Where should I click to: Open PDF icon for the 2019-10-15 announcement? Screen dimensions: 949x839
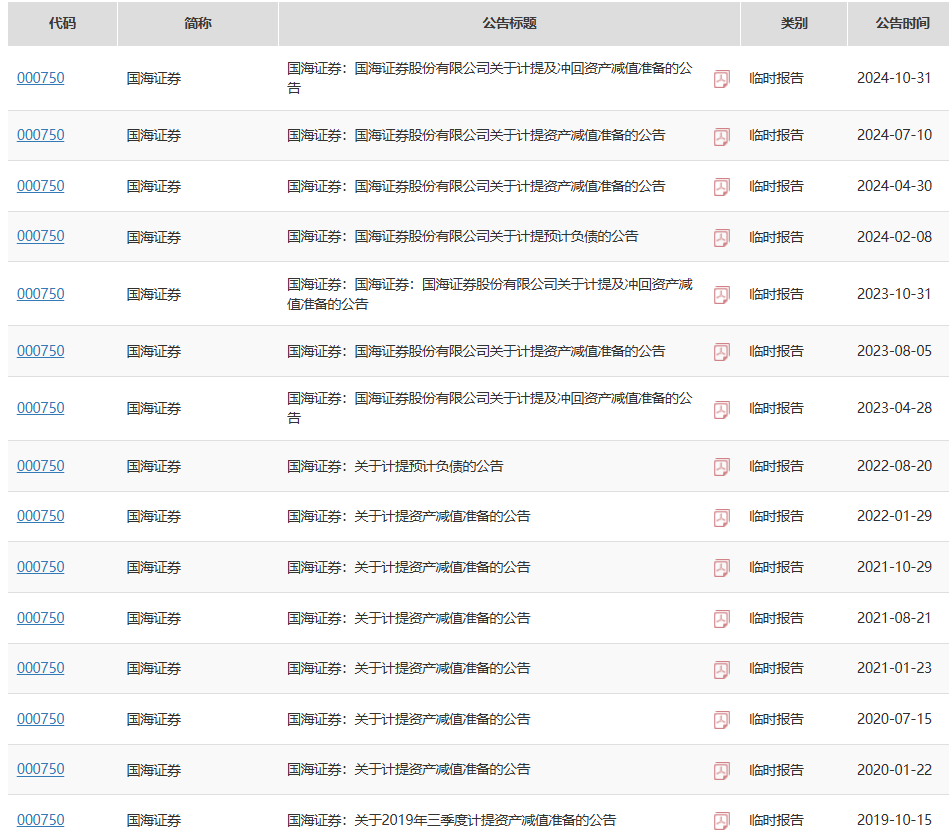pyautogui.click(x=721, y=821)
